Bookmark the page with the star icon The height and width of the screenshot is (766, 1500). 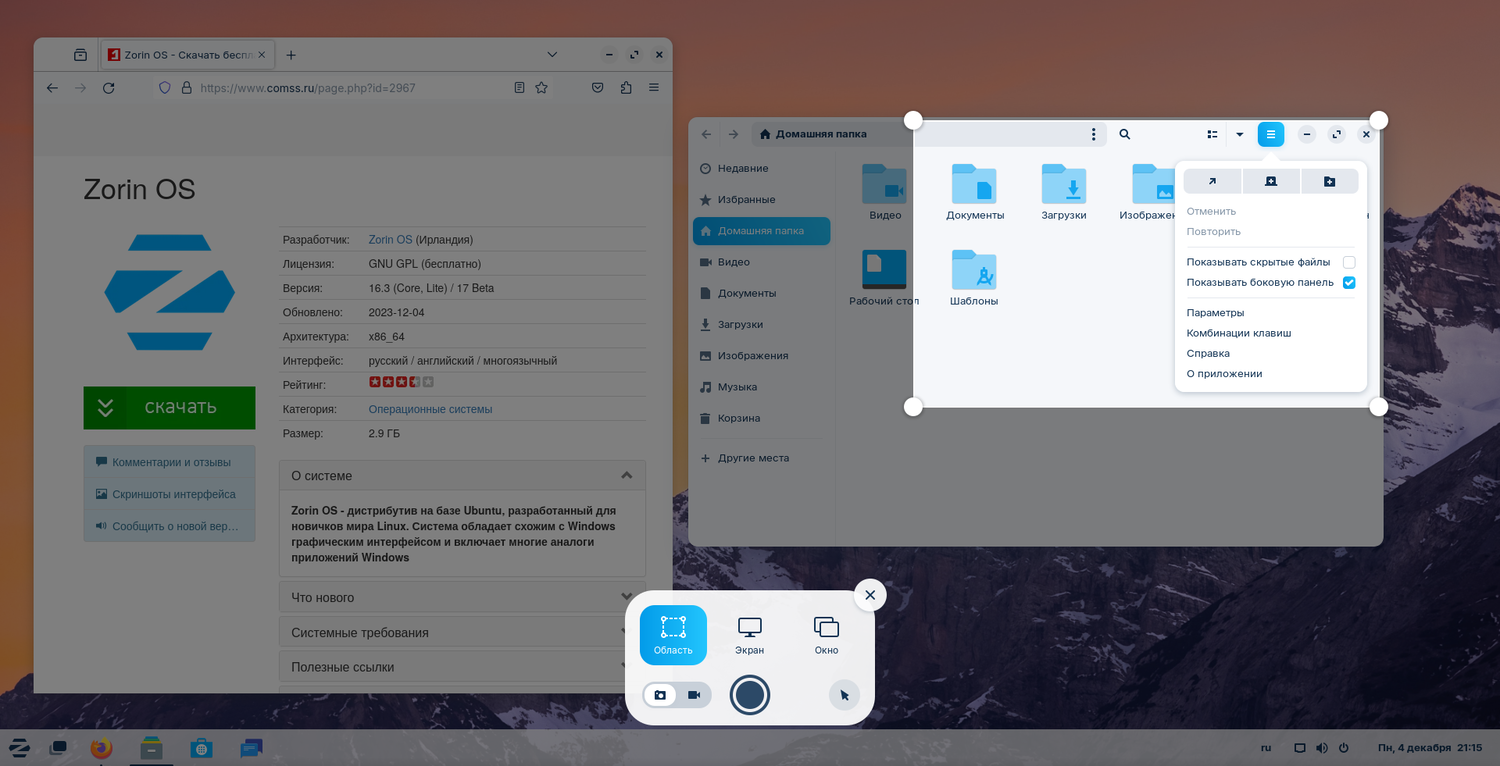point(541,88)
